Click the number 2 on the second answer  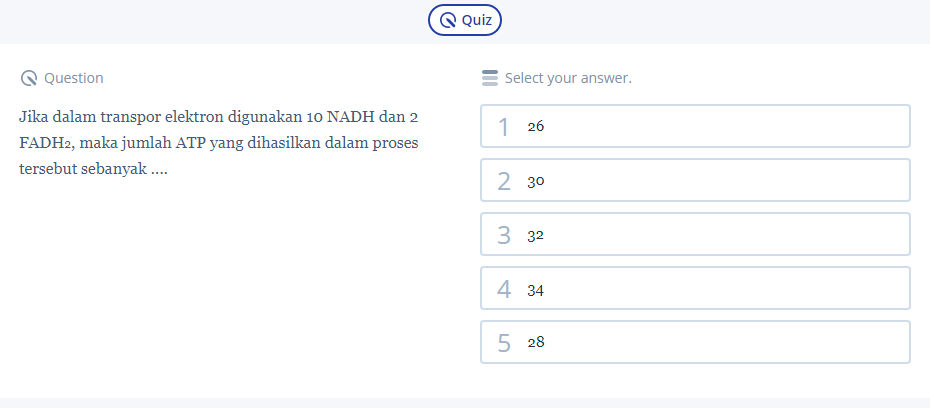tap(504, 181)
